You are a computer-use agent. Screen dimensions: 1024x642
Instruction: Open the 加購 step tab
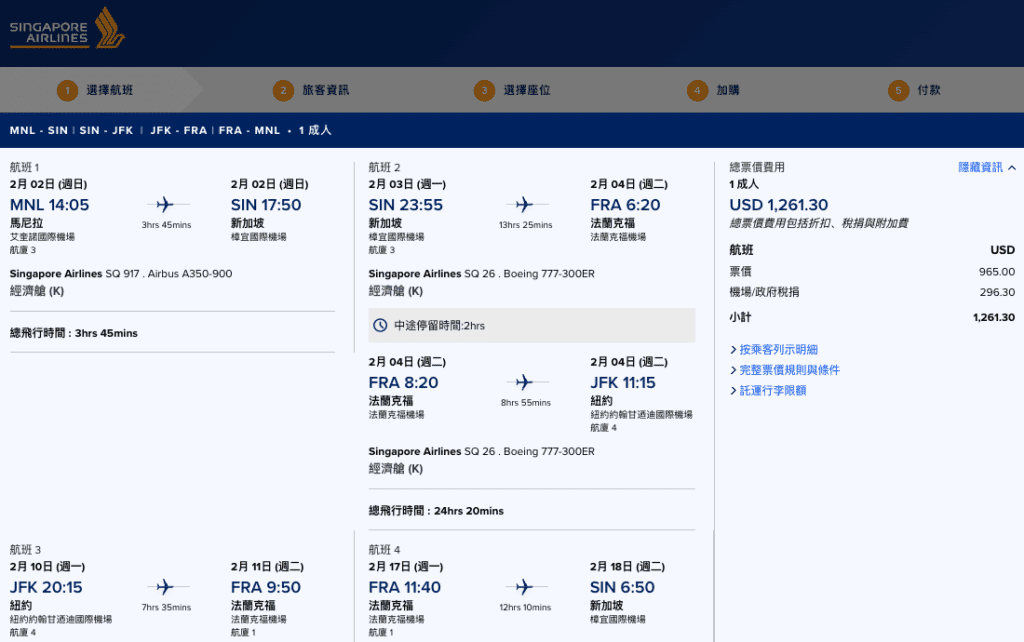click(x=728, y=90)
